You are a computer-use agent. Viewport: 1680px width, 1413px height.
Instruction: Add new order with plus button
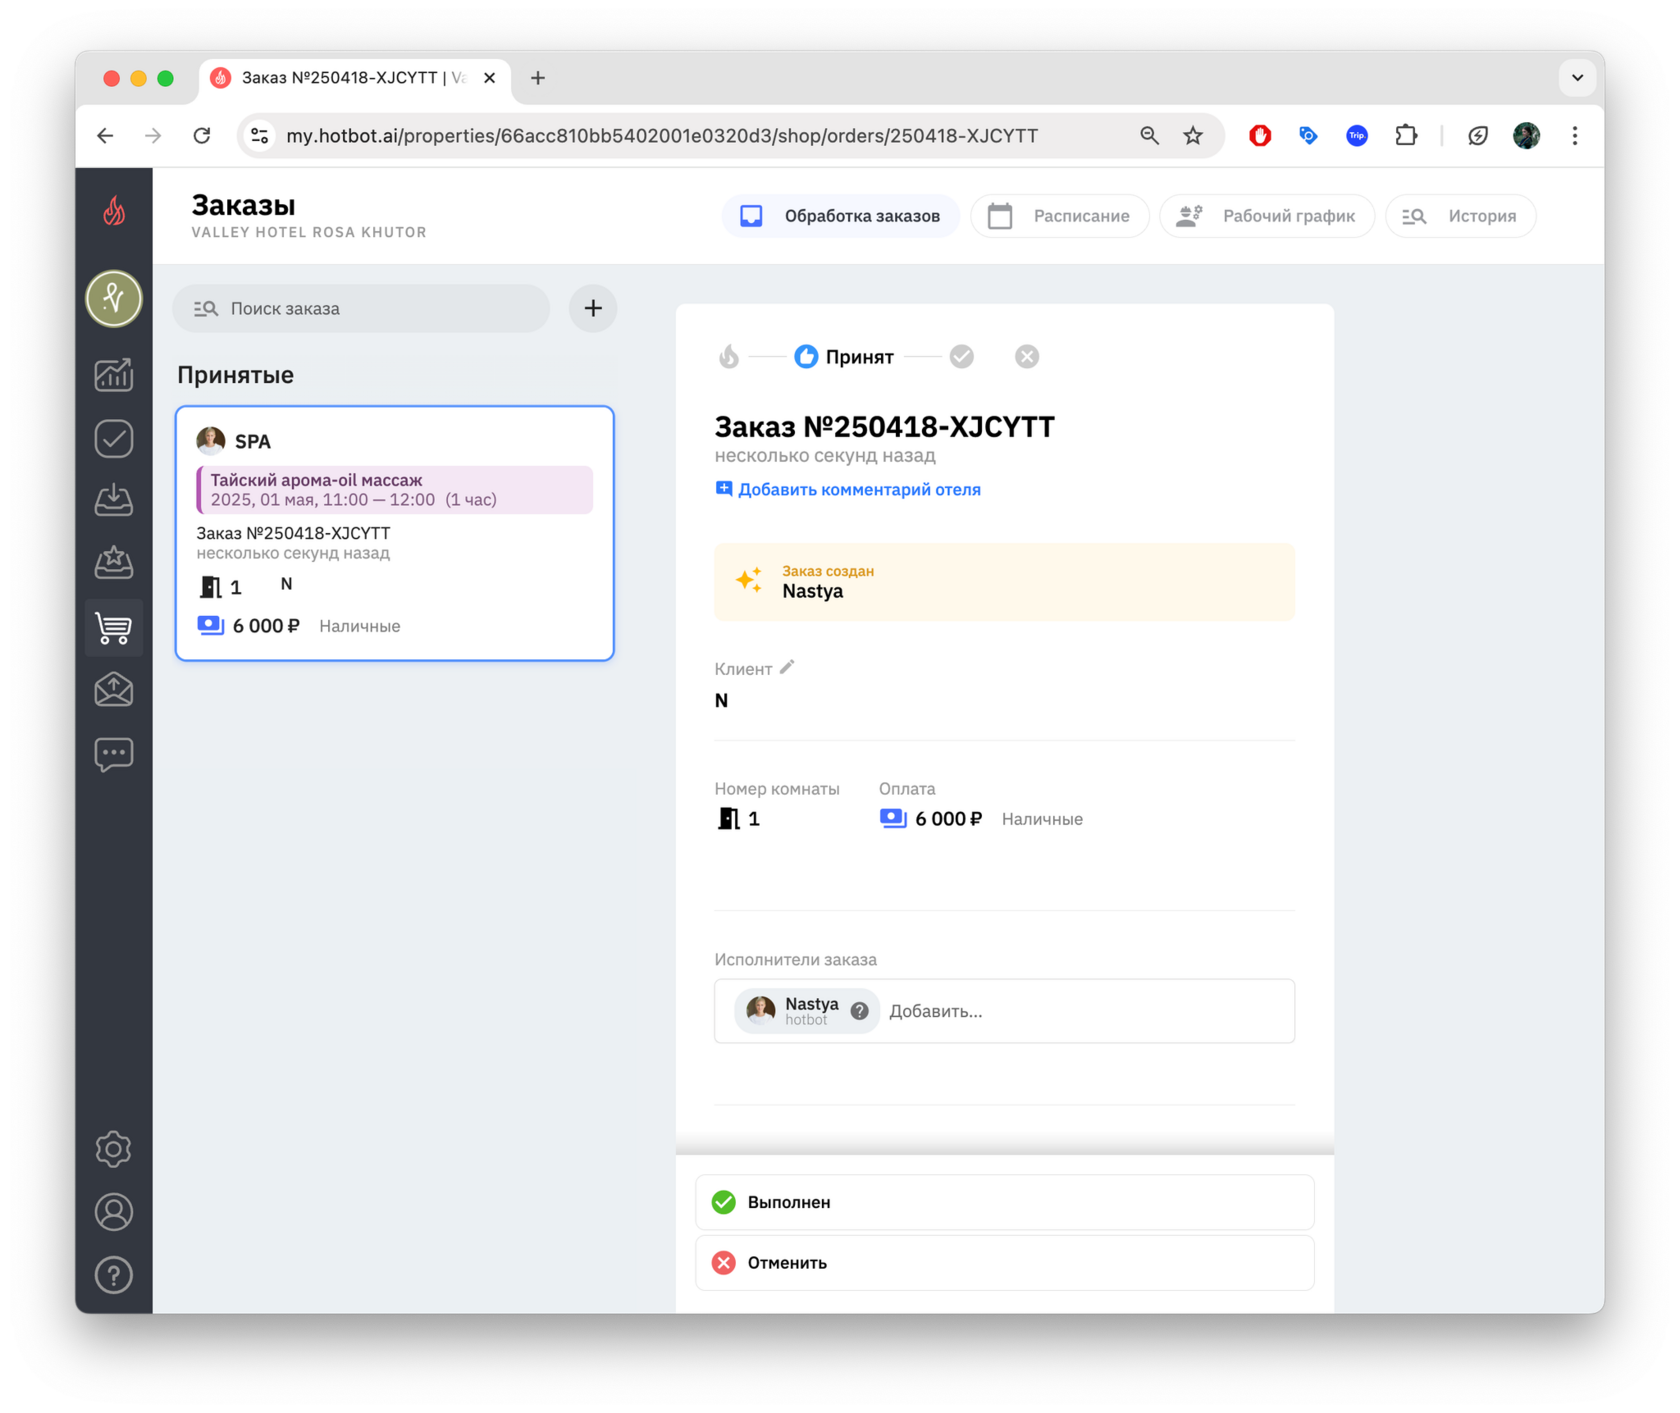(x=593, y=308)
